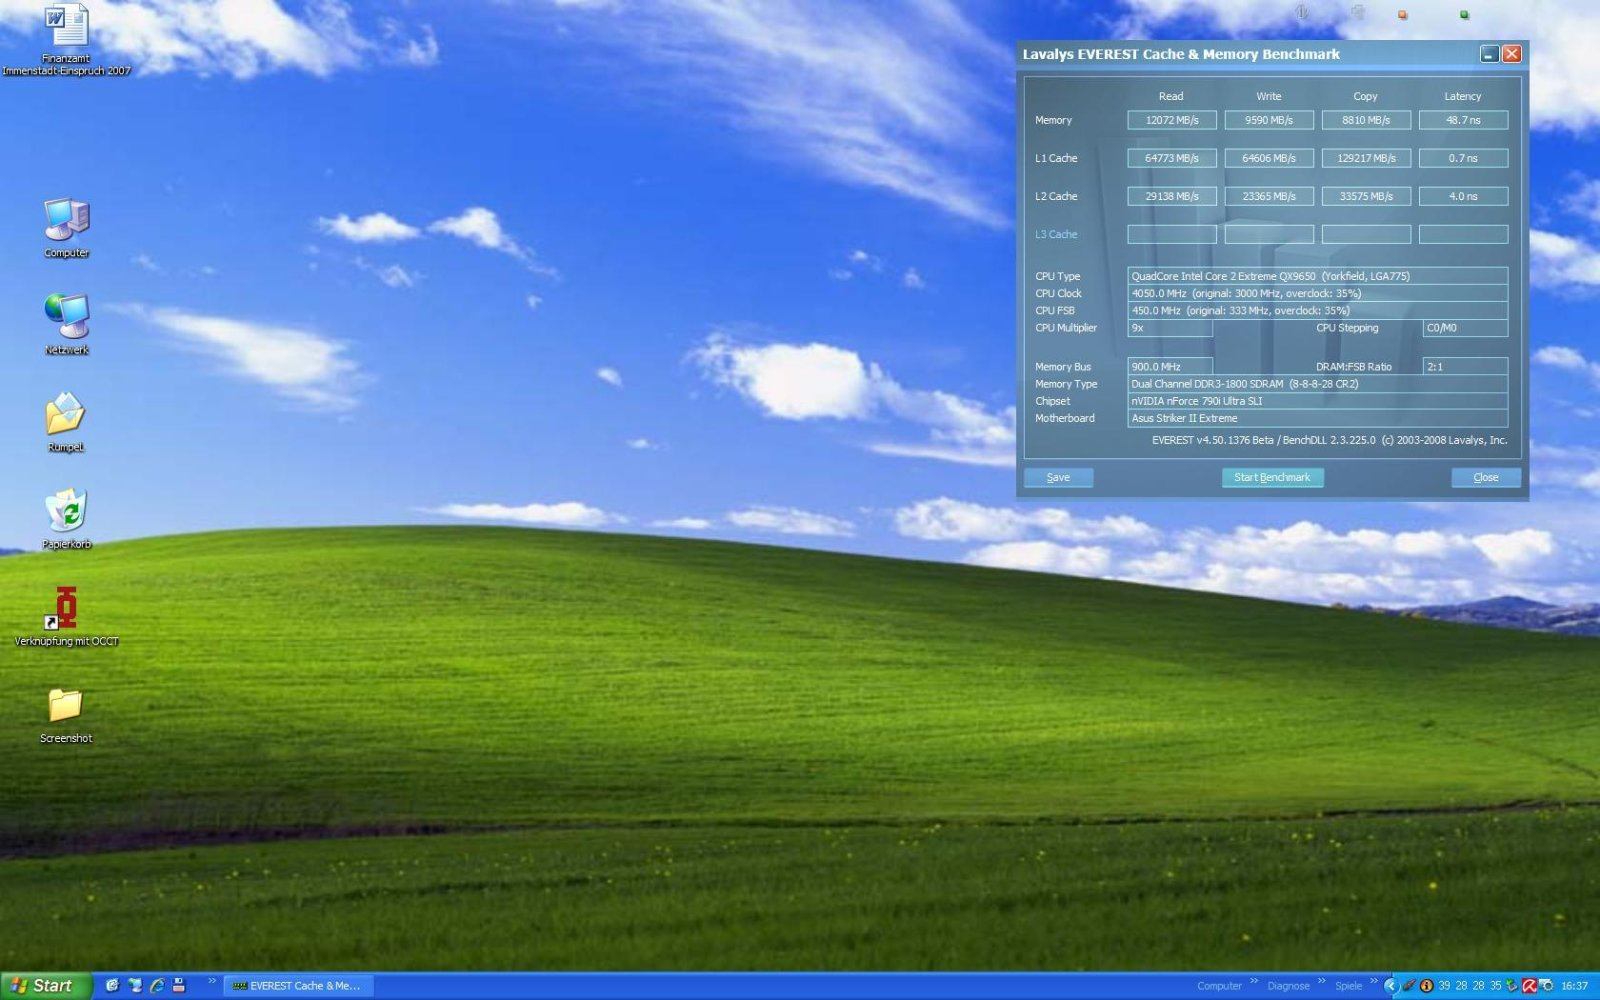The width and height of the screenshot is (1600, 1000).
Task: Click the CPU FSB 450.0 MHz field
Action: (x=1318, y=310)
